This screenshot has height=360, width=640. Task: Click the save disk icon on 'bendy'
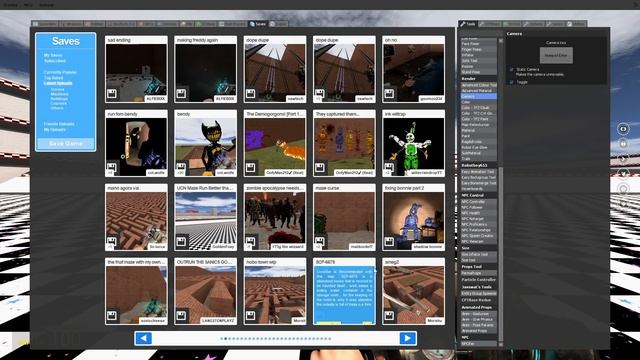[x=181, y=168]
